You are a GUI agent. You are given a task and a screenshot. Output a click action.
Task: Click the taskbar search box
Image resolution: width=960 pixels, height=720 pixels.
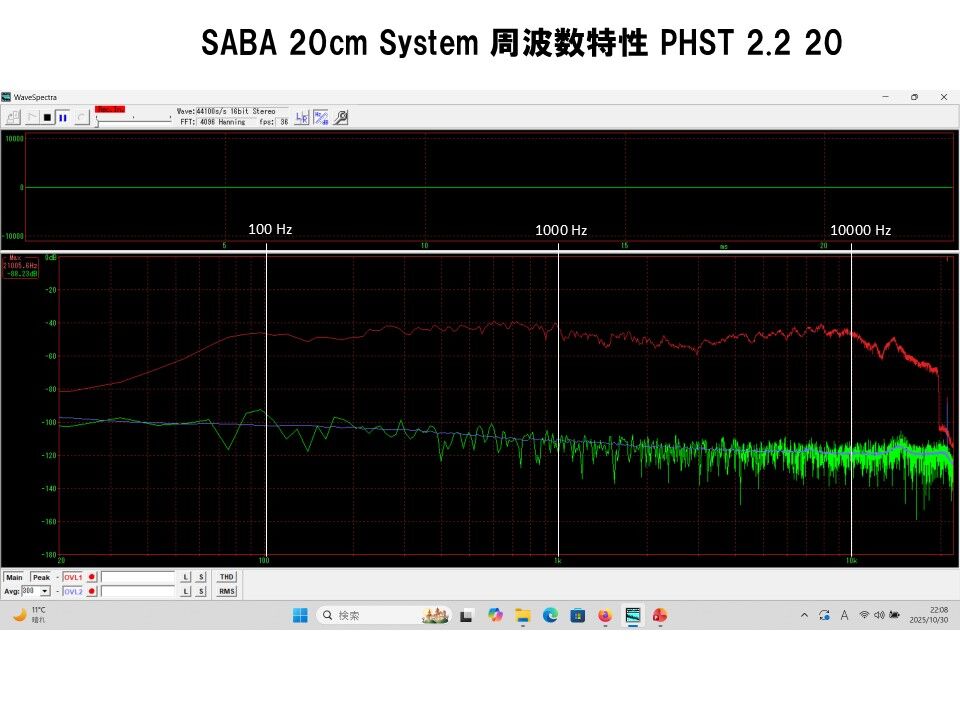[x=384, y=615]
